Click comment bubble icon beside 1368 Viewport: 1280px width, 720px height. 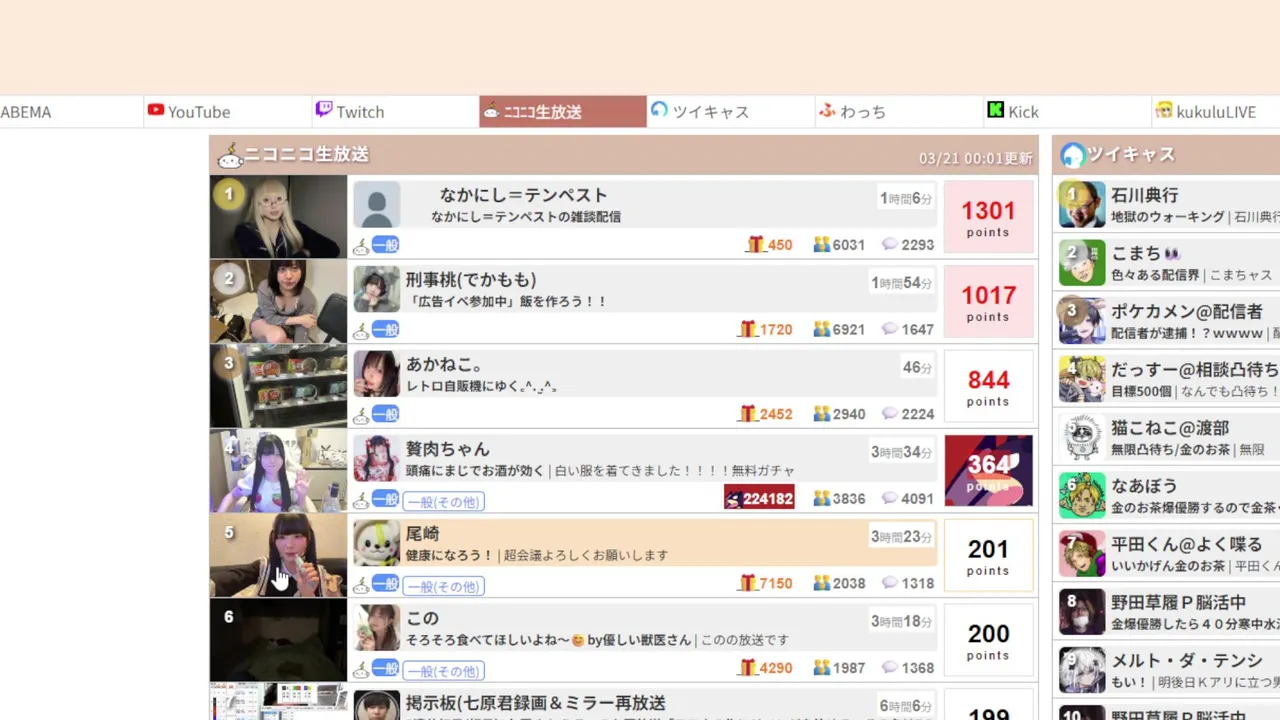click(x=890, y=668)
